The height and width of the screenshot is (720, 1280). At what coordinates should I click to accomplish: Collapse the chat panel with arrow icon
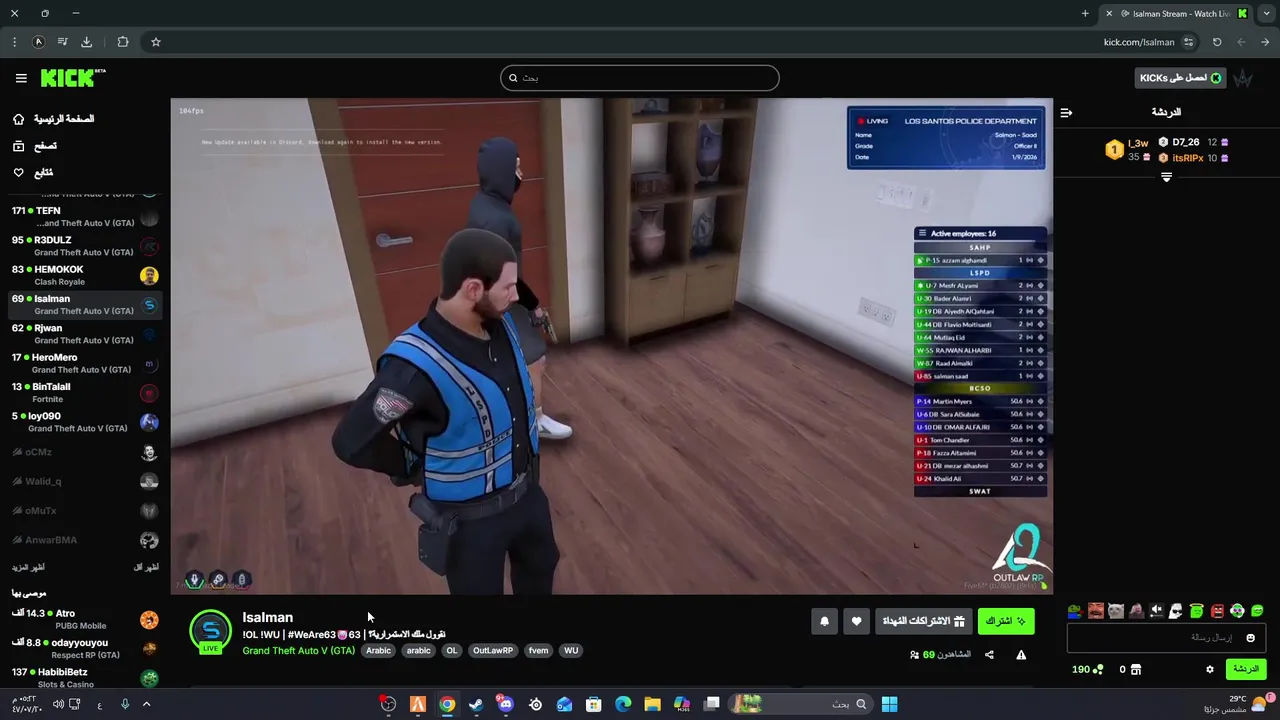pyautogui.click(x=1066, y=113)
